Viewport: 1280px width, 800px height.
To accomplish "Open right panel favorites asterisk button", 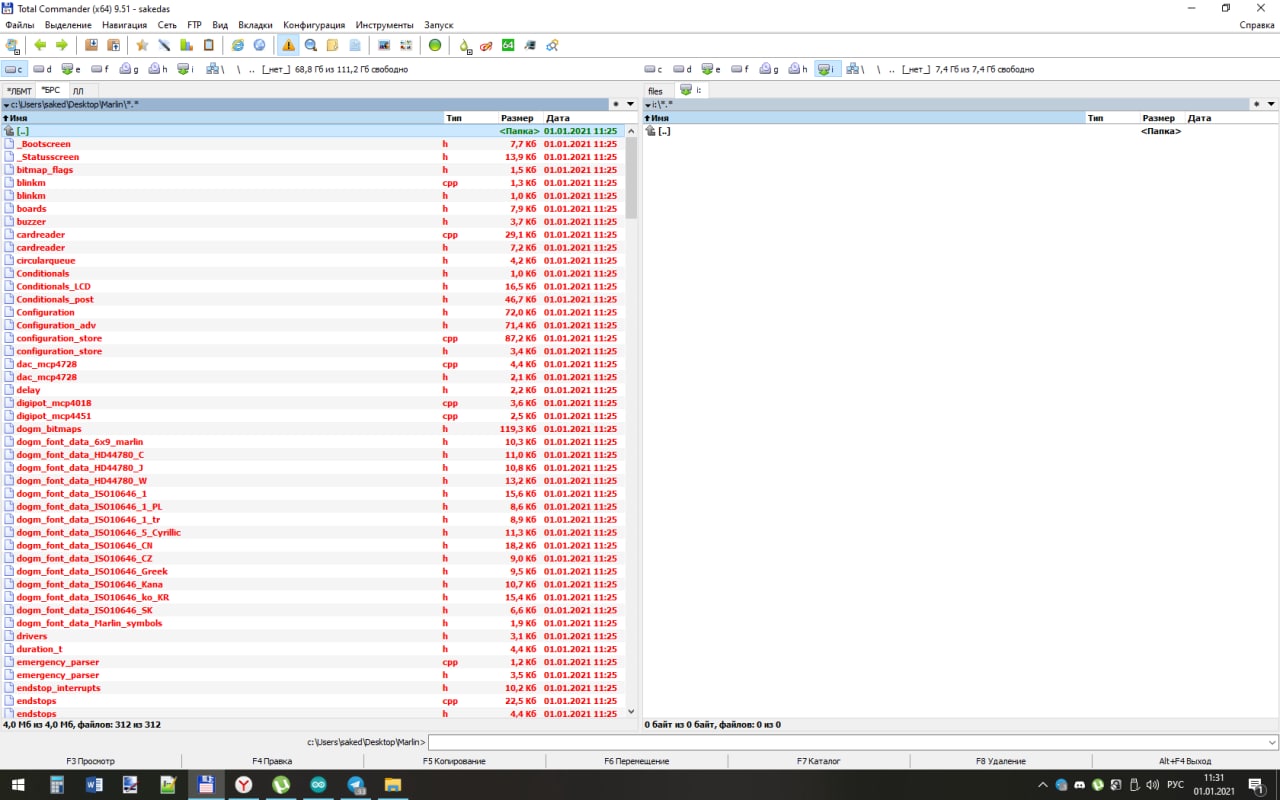I will pyautogui.click(x=1256, y=104).
